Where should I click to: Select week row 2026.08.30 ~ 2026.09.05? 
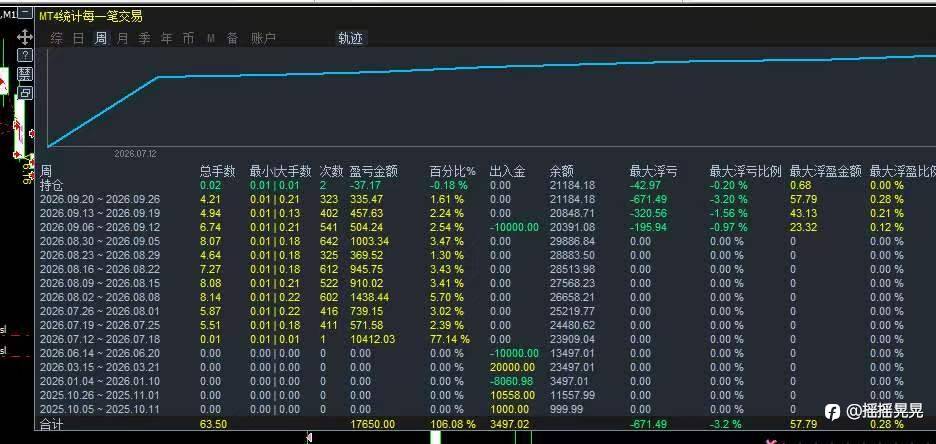pyautogui.click(x=100, y=241)
